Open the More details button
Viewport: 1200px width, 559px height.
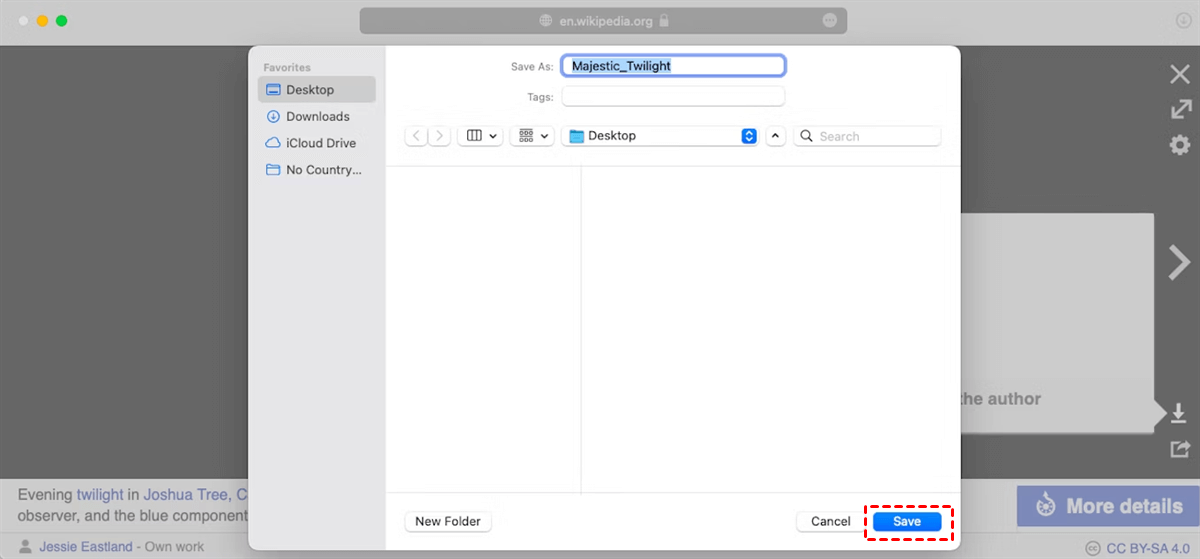click(x=1108, y=506)
